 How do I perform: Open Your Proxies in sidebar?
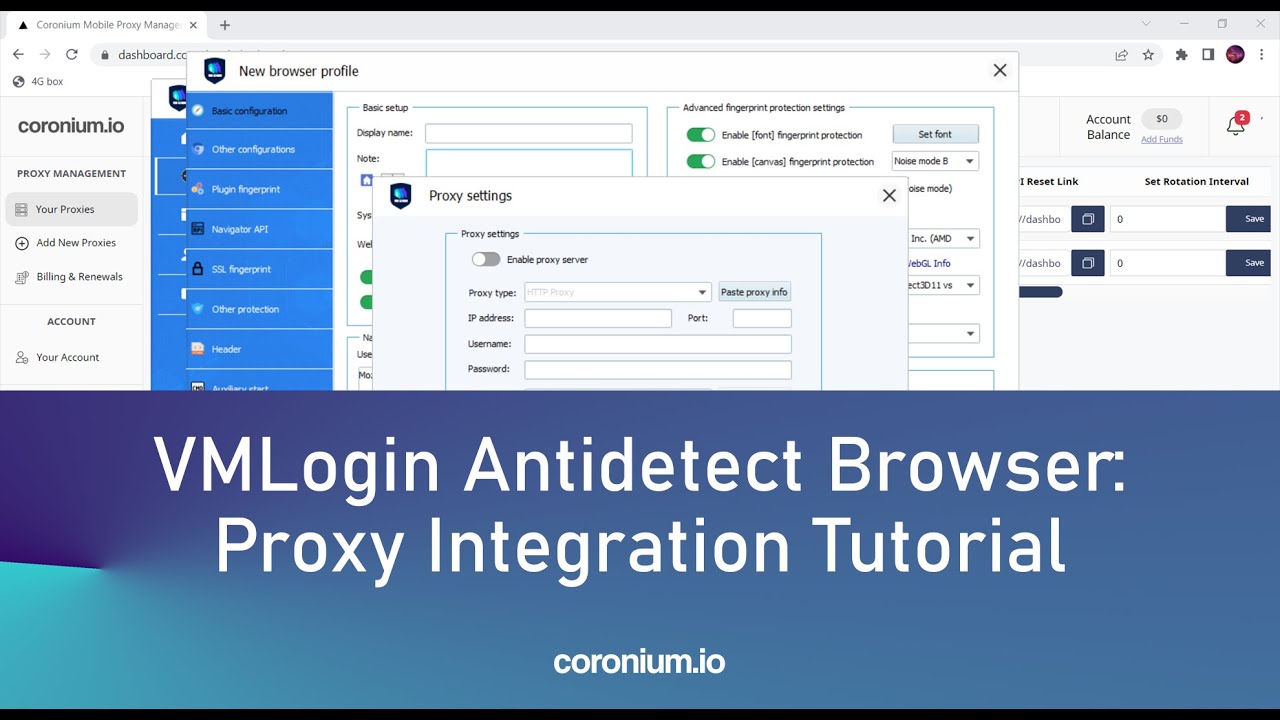tap(71, 209)
